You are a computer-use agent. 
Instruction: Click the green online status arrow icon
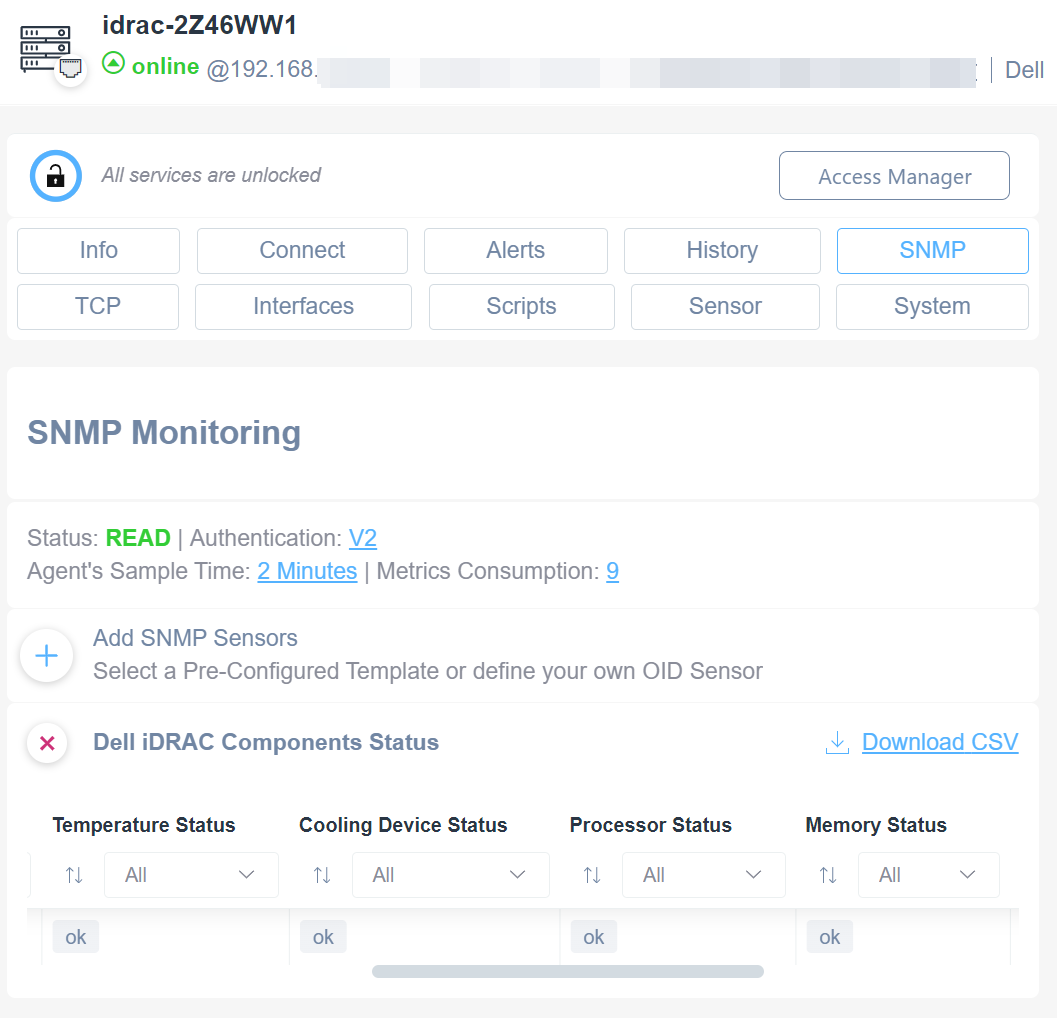113,63
